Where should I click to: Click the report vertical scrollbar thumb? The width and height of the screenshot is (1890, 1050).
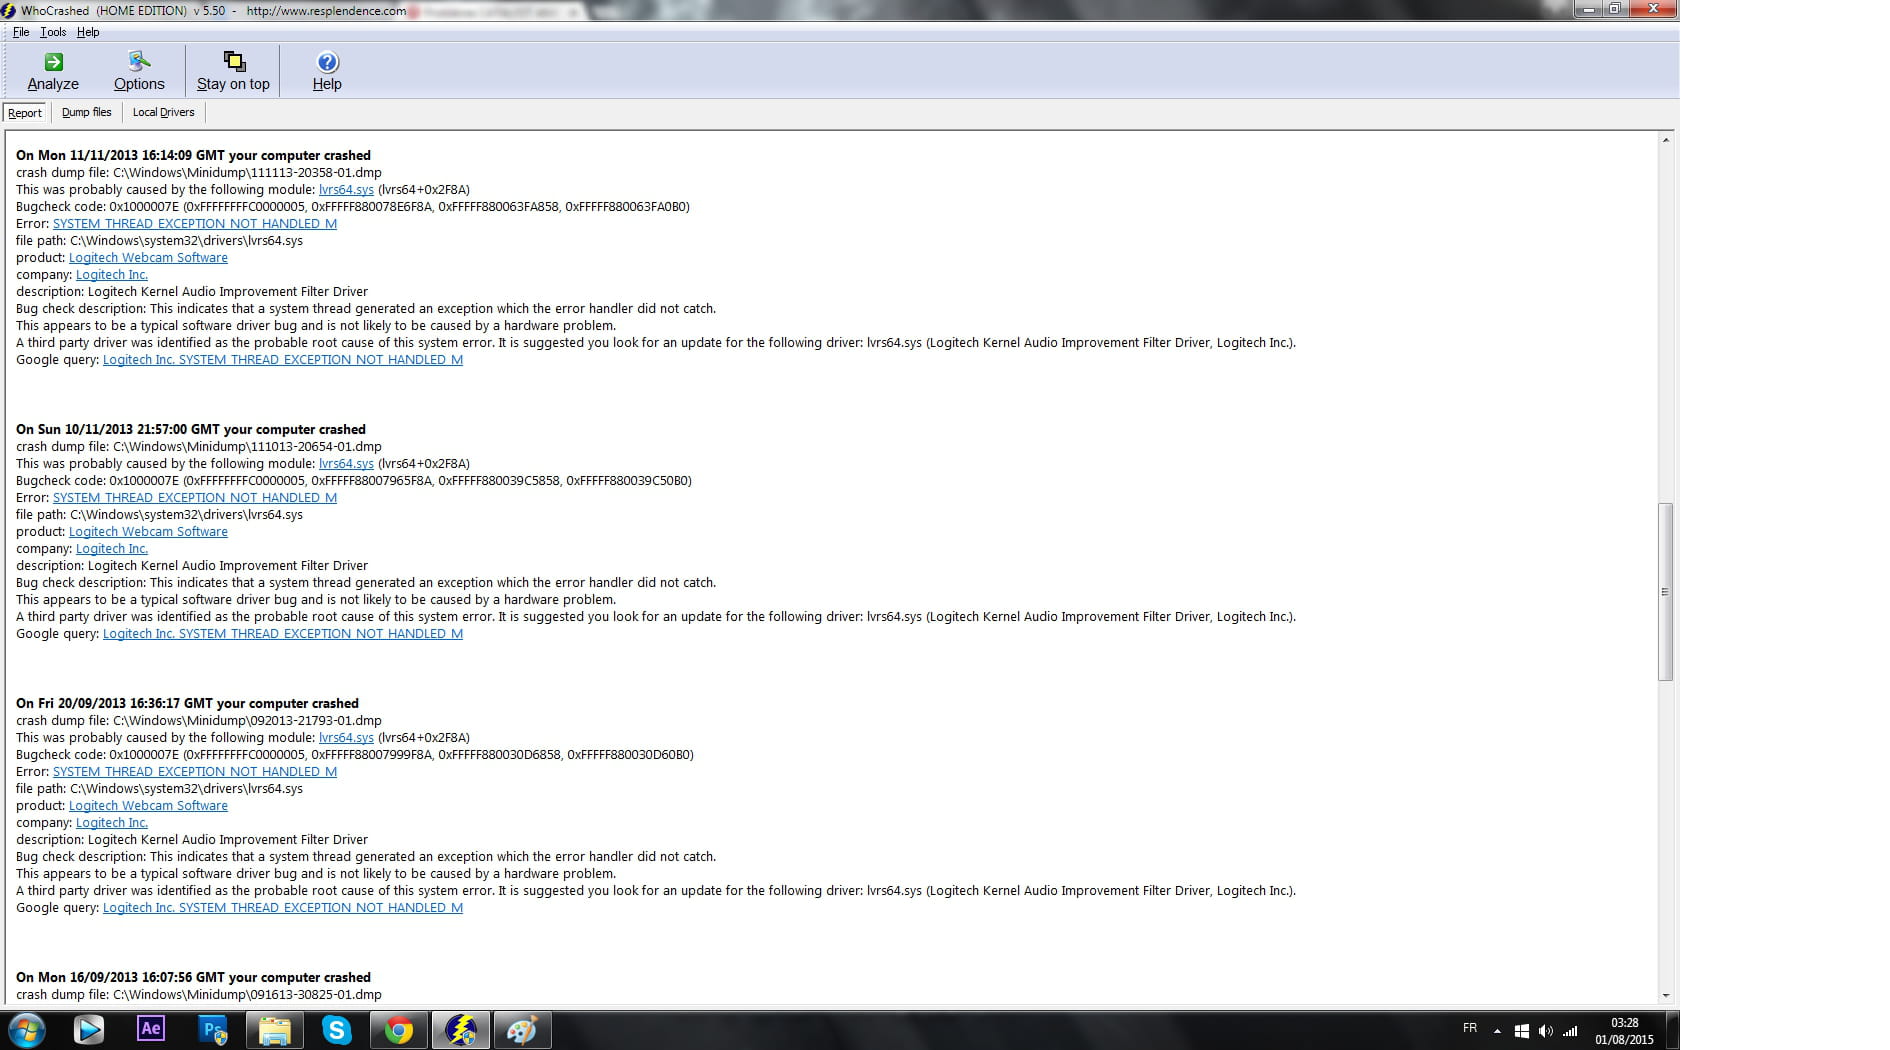click(1665, 592)
